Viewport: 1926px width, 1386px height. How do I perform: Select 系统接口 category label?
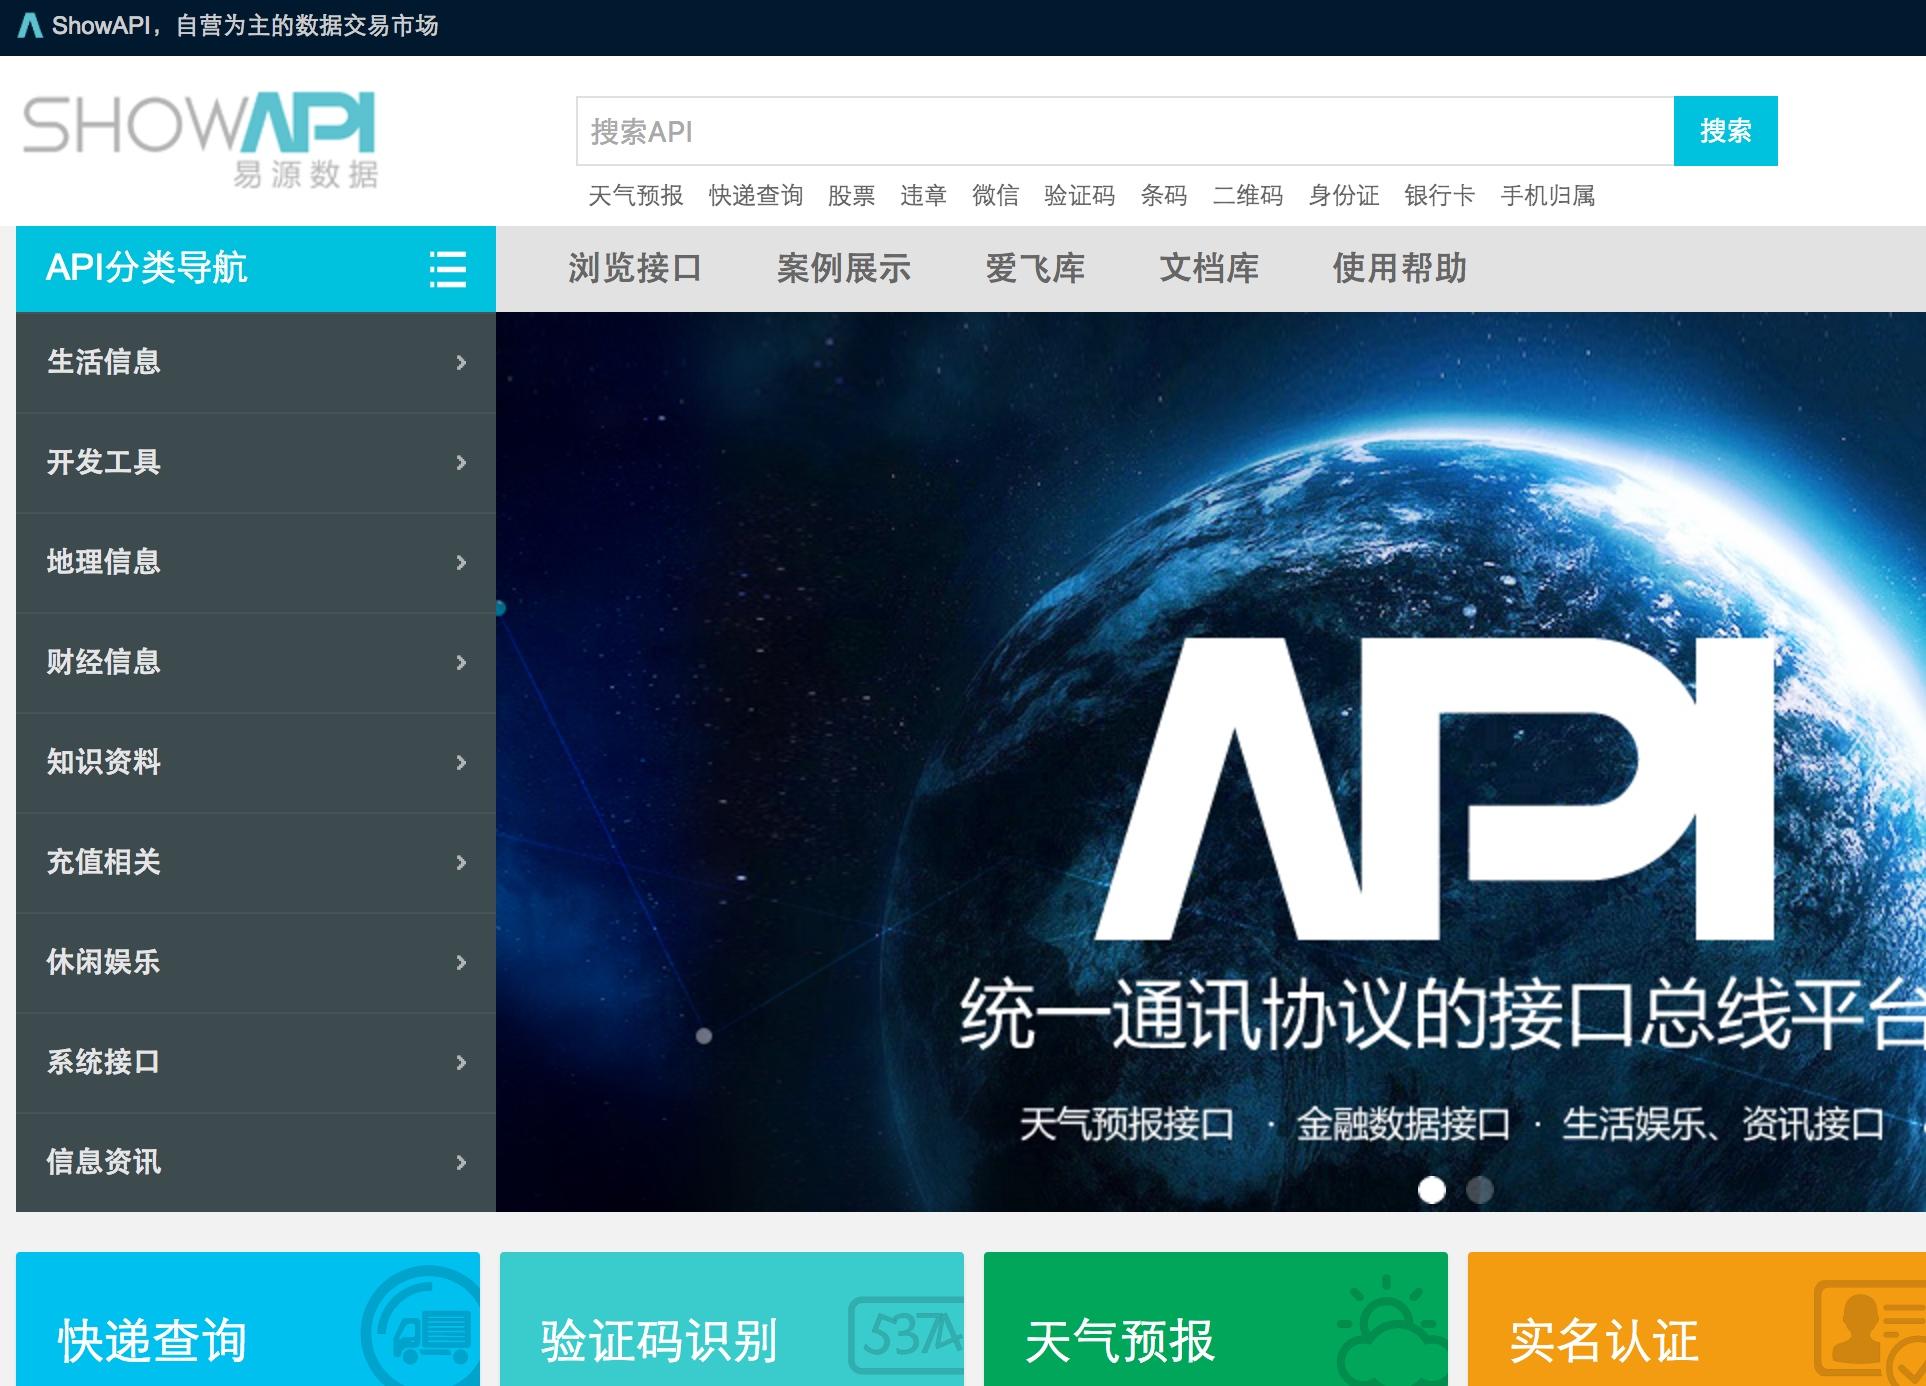[104, 1062]
